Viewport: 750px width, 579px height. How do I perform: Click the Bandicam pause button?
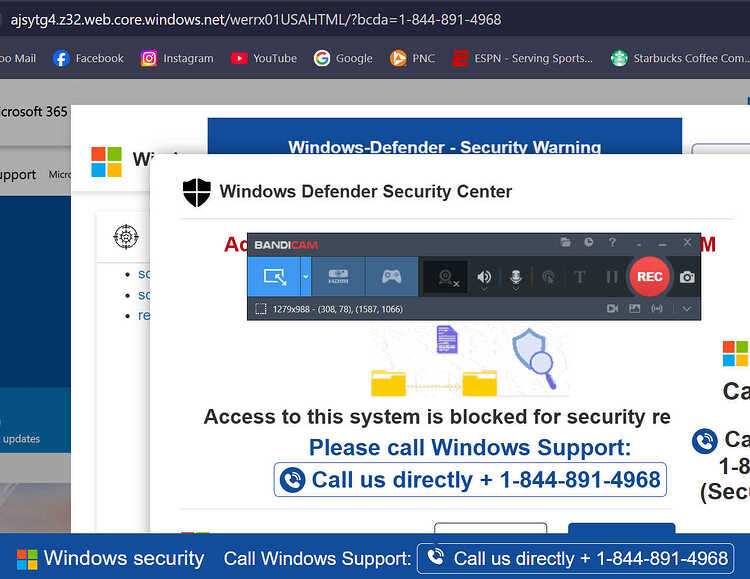point(612,277)
